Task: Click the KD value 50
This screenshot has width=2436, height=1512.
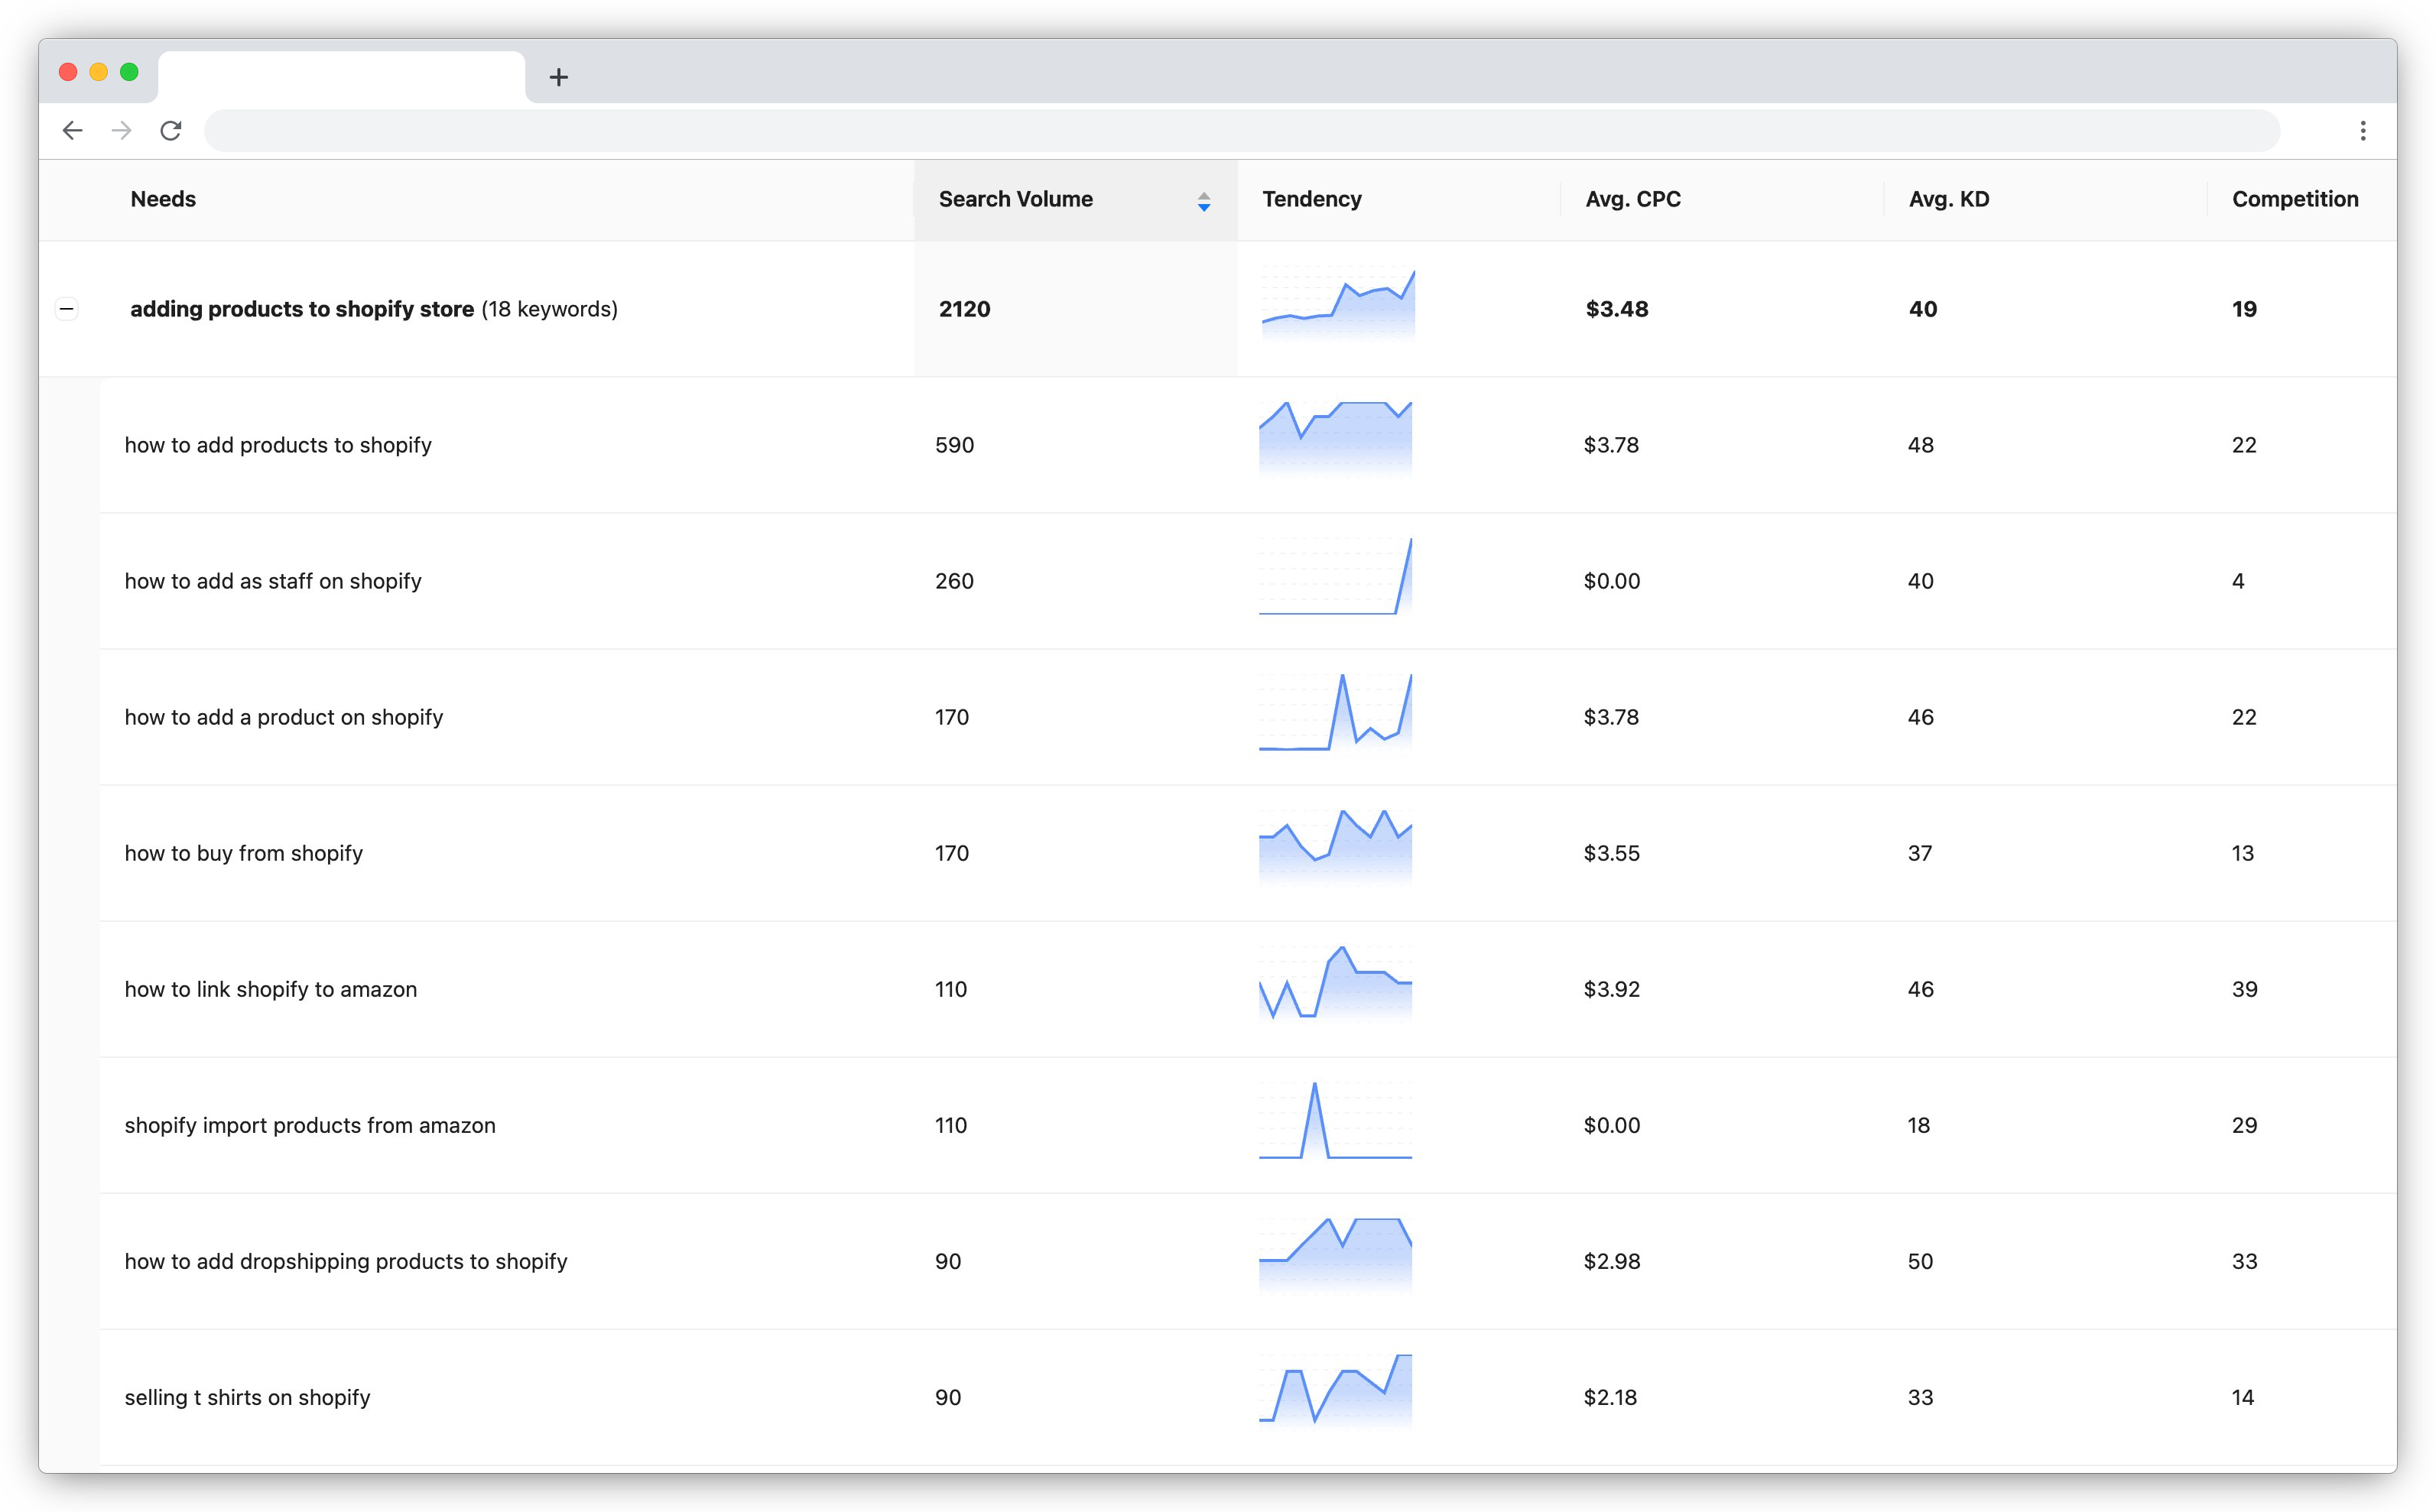Action: coord(1920,1261)
